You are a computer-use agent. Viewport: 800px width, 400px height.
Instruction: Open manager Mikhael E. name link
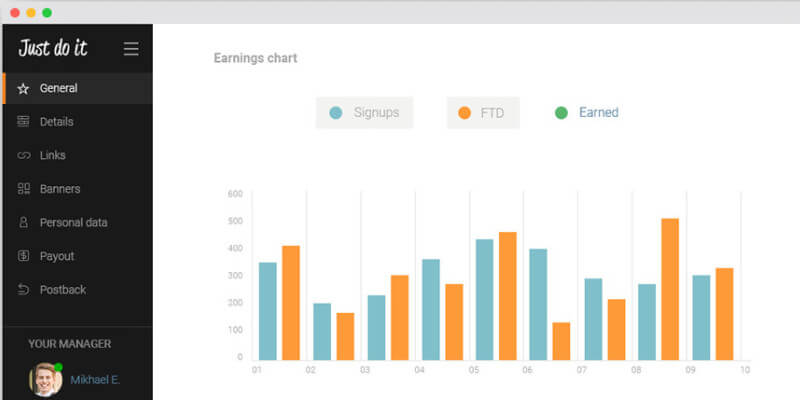pos(96,380)
